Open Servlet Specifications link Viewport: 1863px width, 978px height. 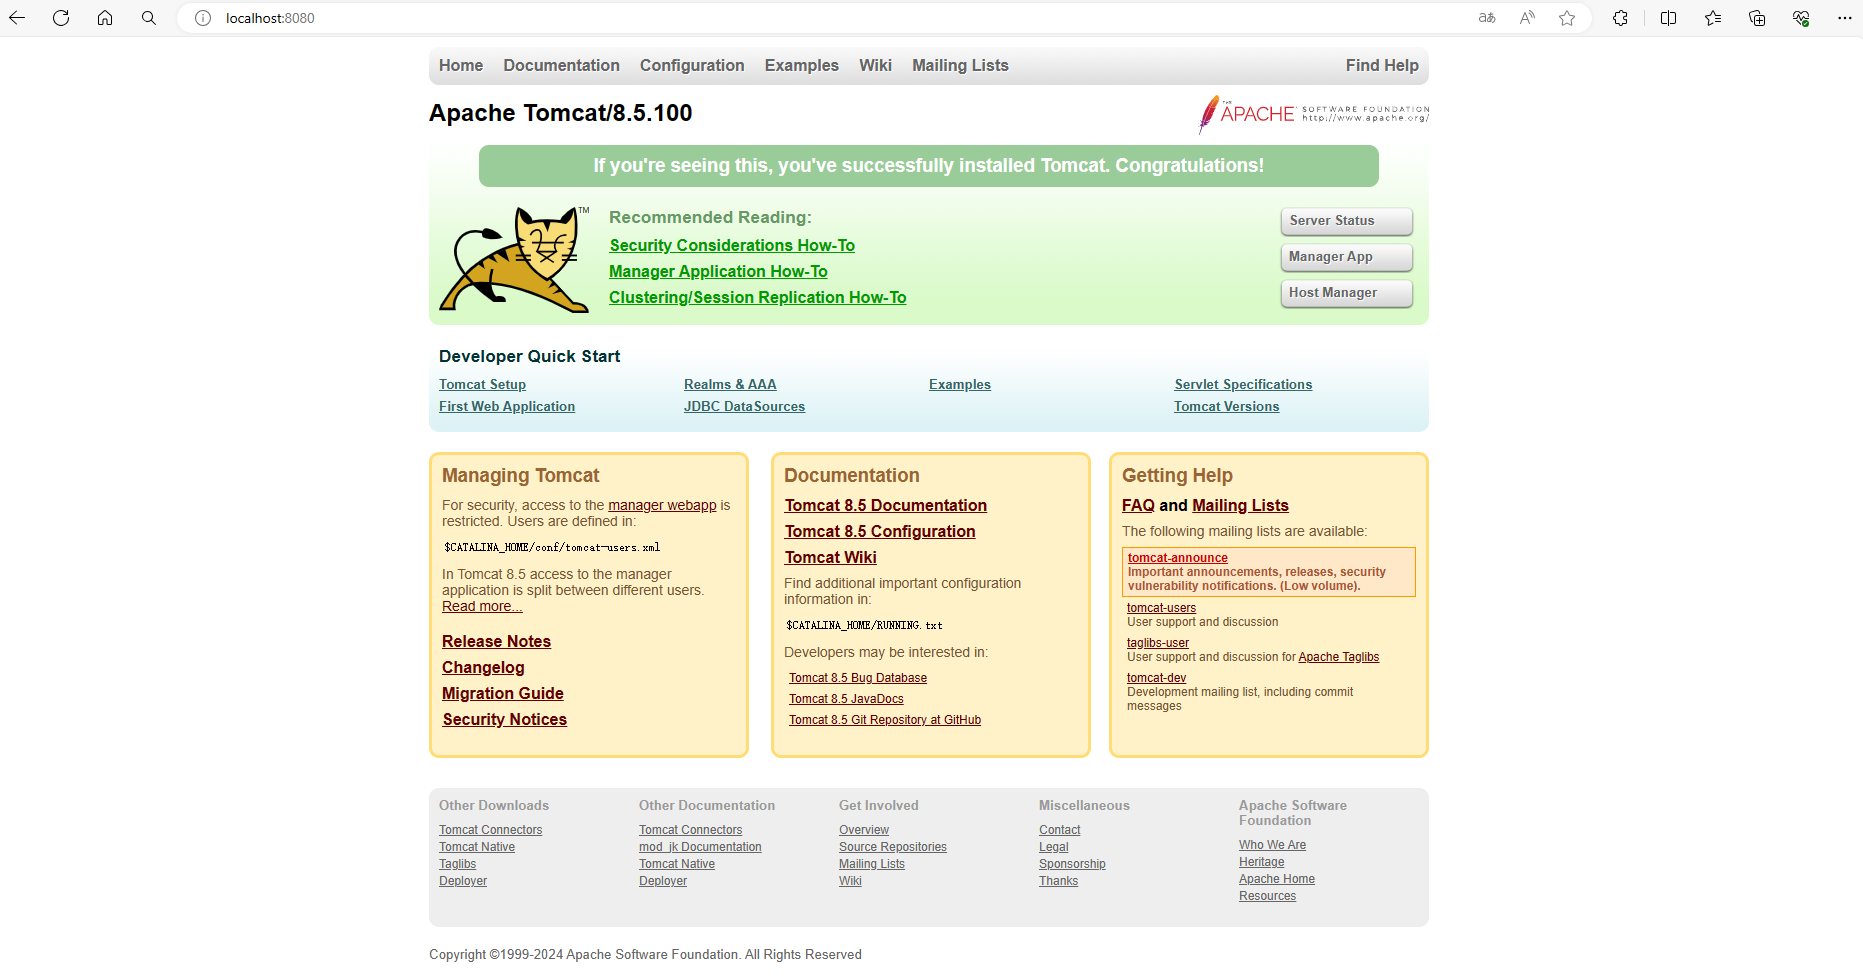[1243, 384]
